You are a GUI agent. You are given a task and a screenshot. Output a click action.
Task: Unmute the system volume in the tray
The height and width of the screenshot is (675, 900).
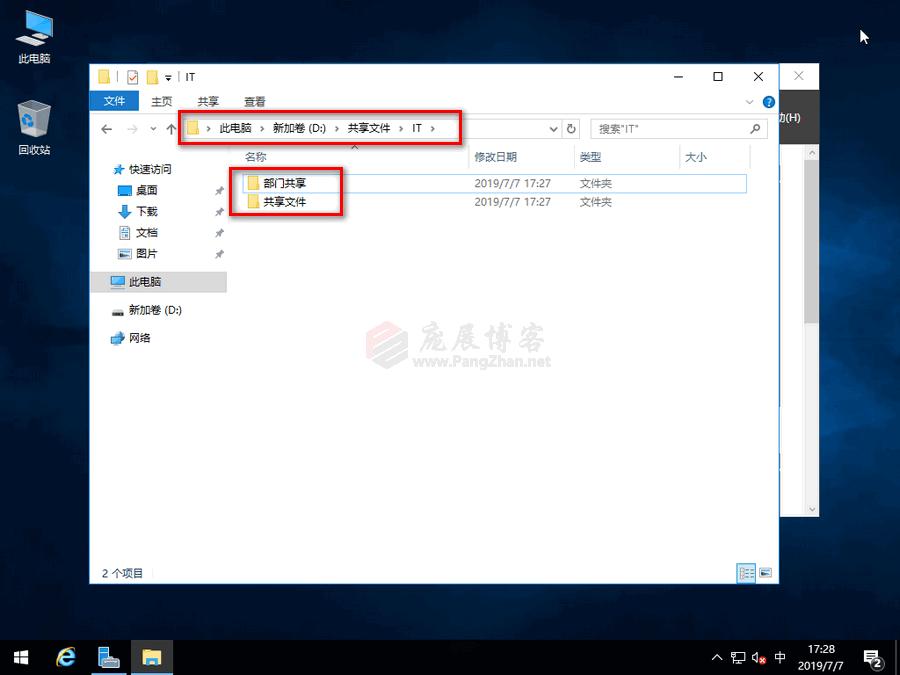(758, 657)
